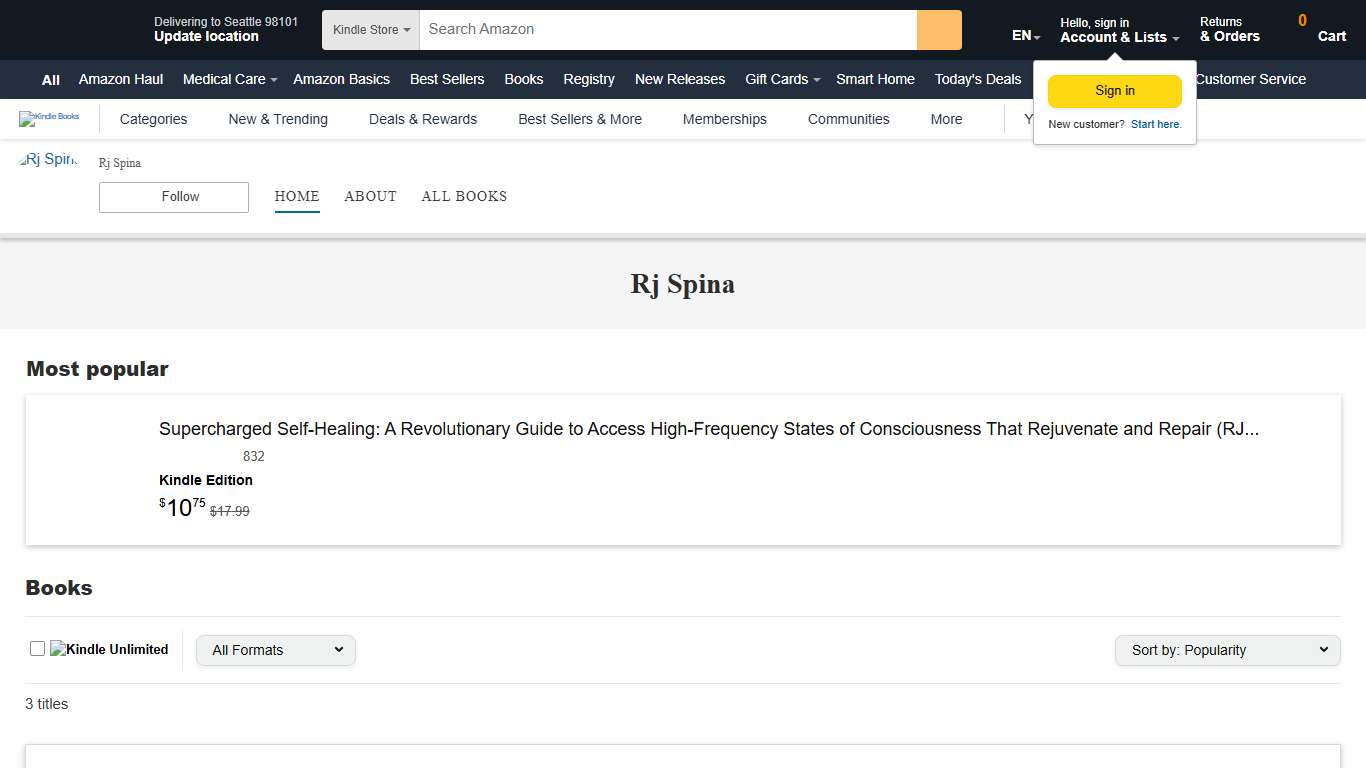
Task: Open the All Formats dropdown
Action: pos(275,650)
